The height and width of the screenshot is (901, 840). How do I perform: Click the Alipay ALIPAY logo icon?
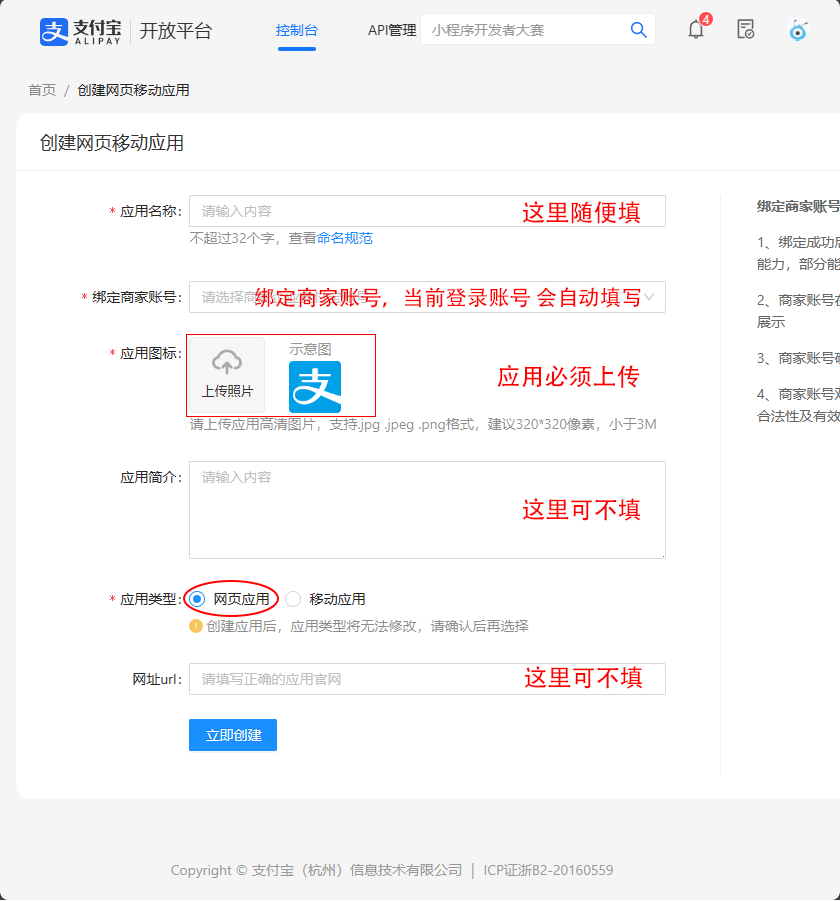52,31
